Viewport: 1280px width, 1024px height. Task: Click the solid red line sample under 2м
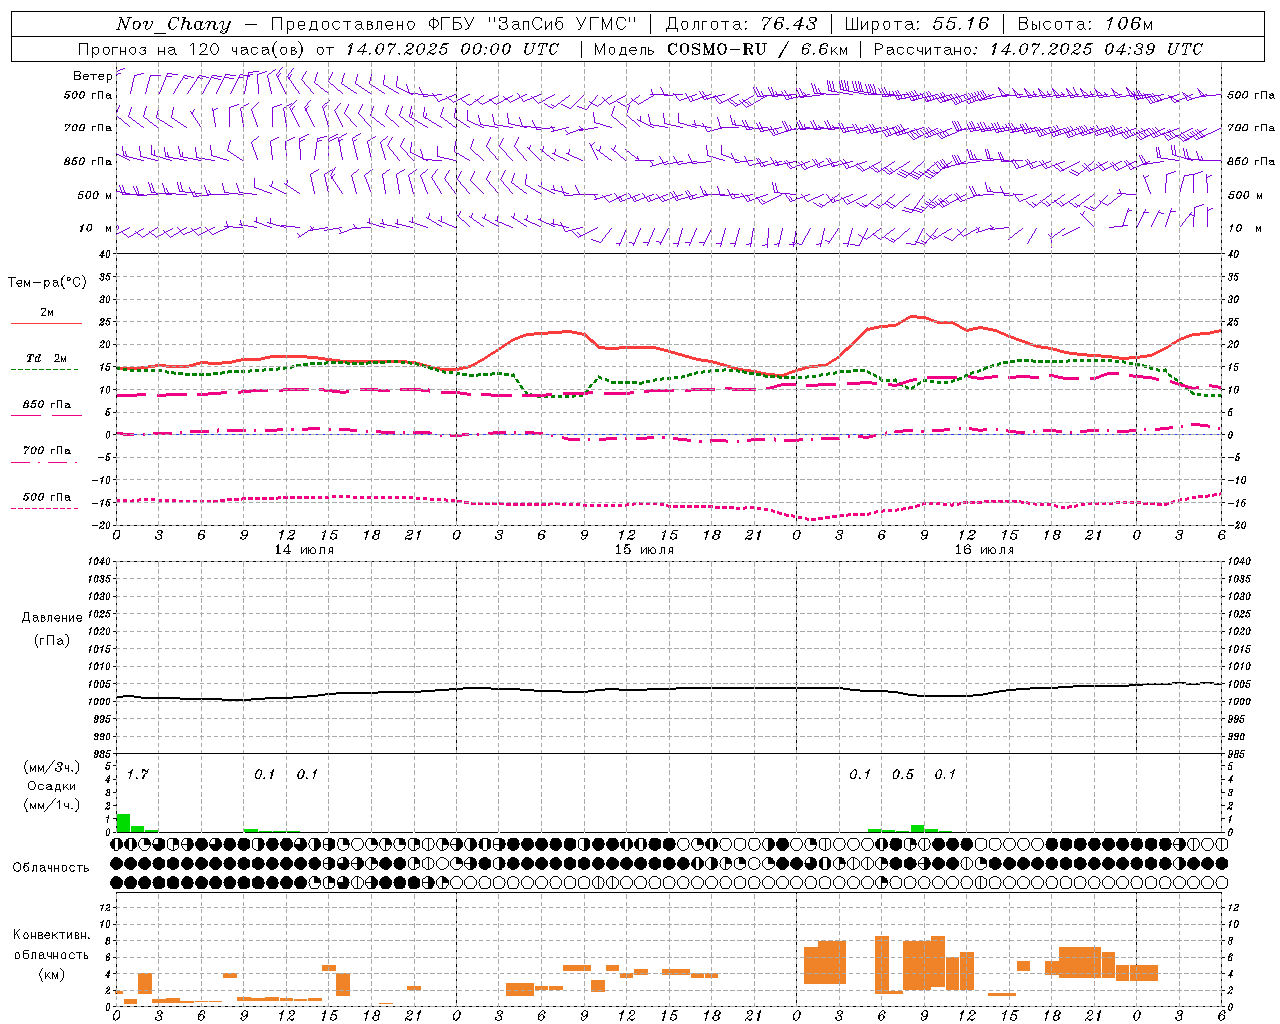point(46,323)
